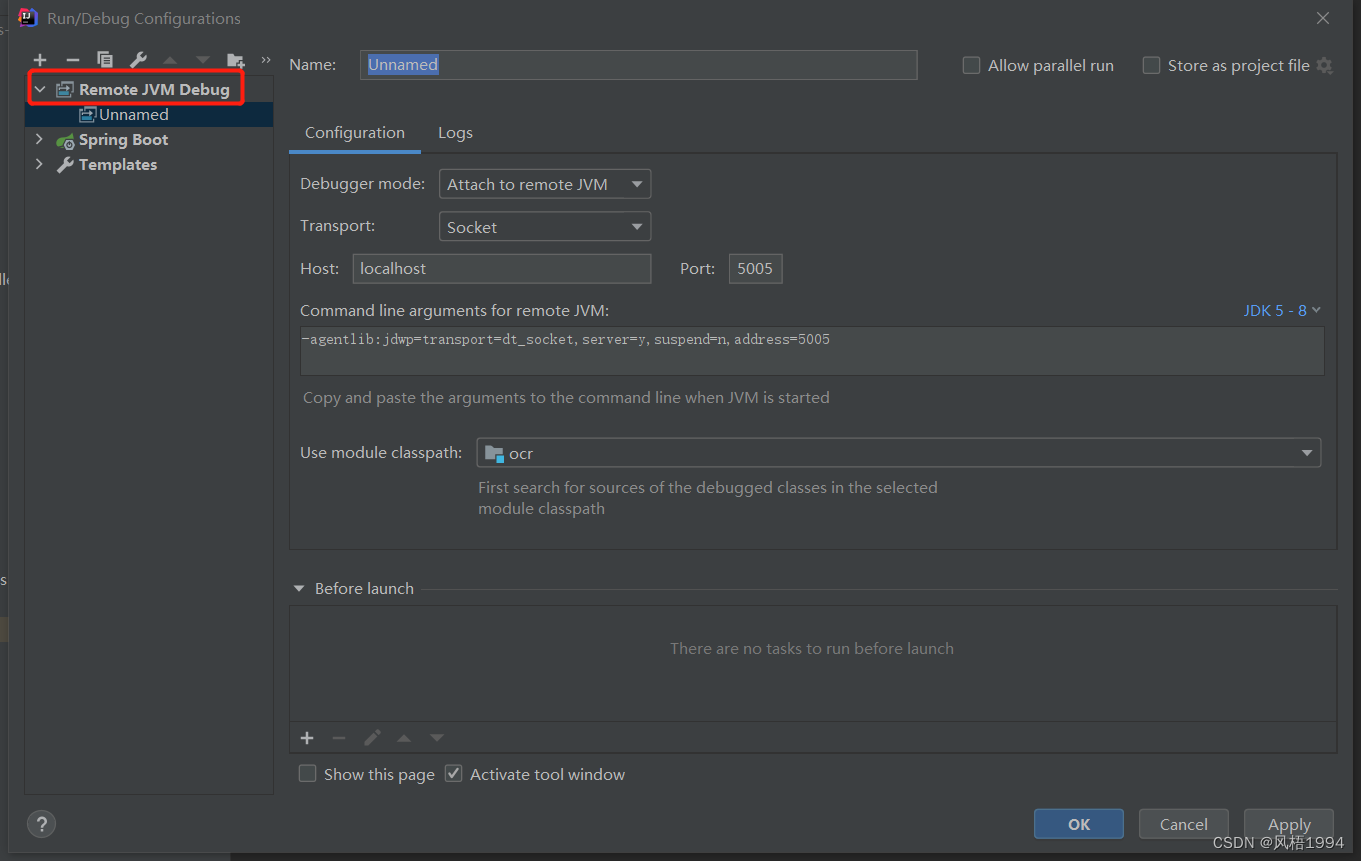Copy the selected configuration
This screenshot has width=1361, height=861.
point(105,60)
